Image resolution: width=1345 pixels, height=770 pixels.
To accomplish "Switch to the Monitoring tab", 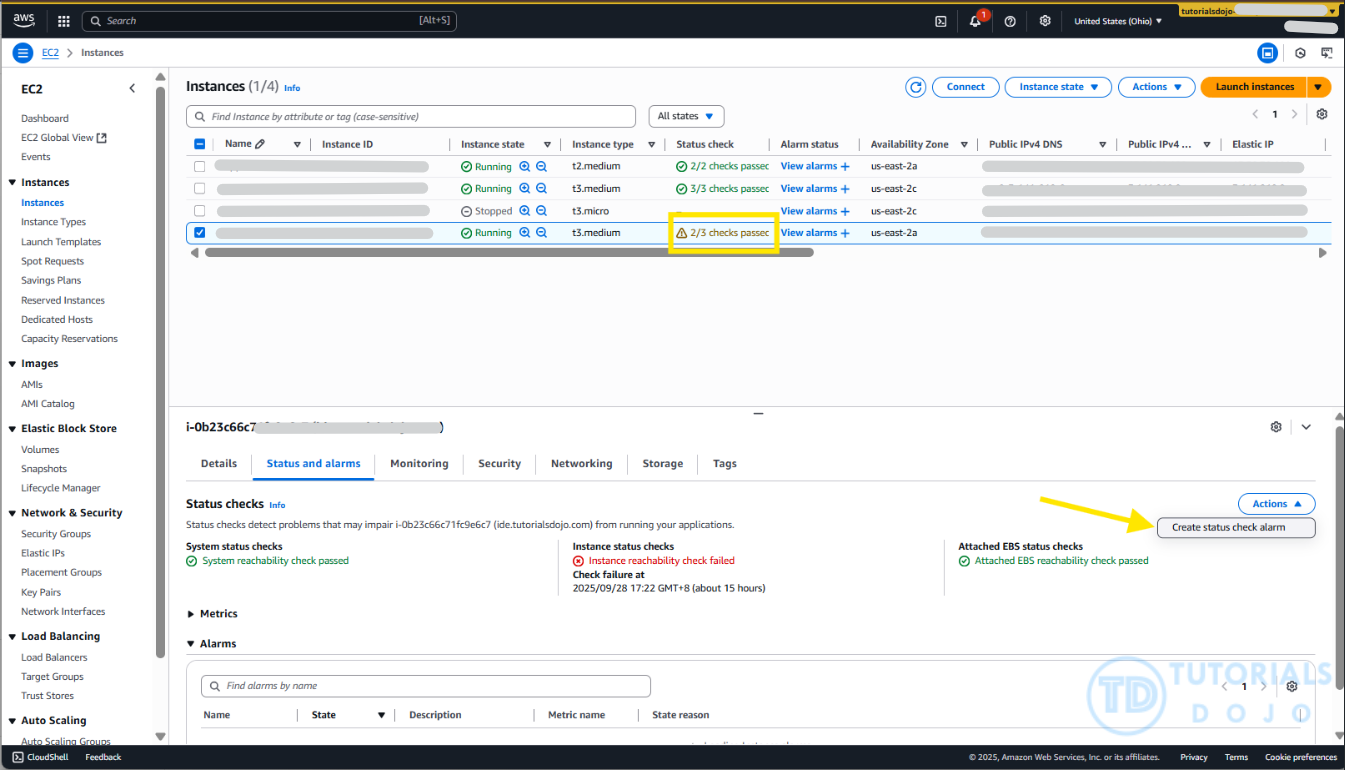I will (419, 464).
